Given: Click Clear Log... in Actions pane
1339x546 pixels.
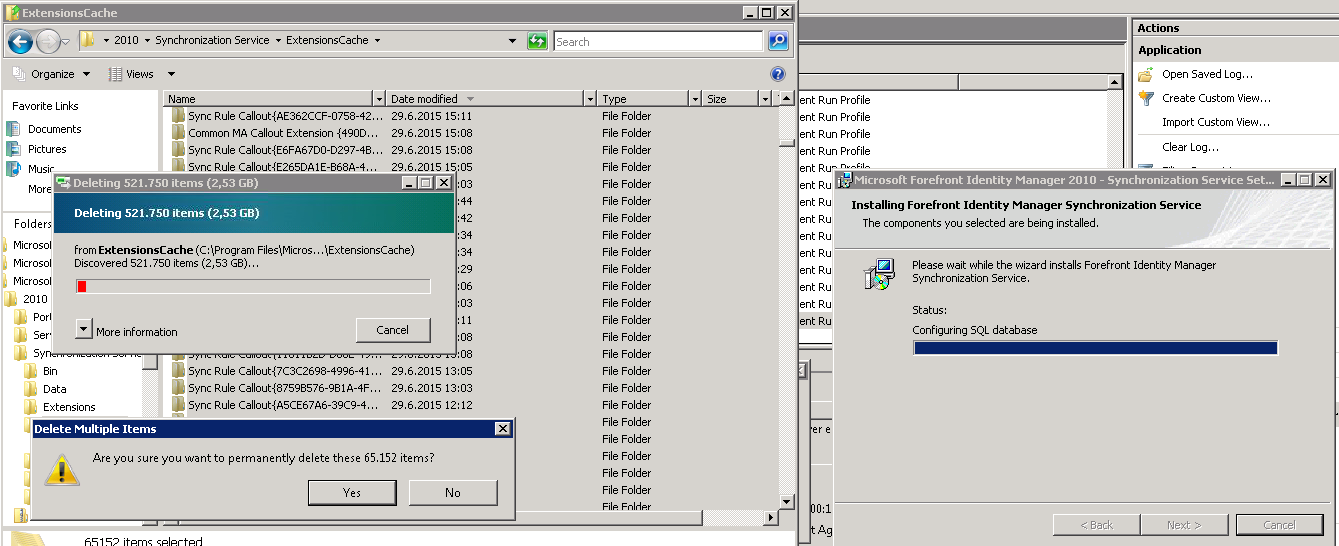Looking at the screenshot, I should tap(1190, 147).
